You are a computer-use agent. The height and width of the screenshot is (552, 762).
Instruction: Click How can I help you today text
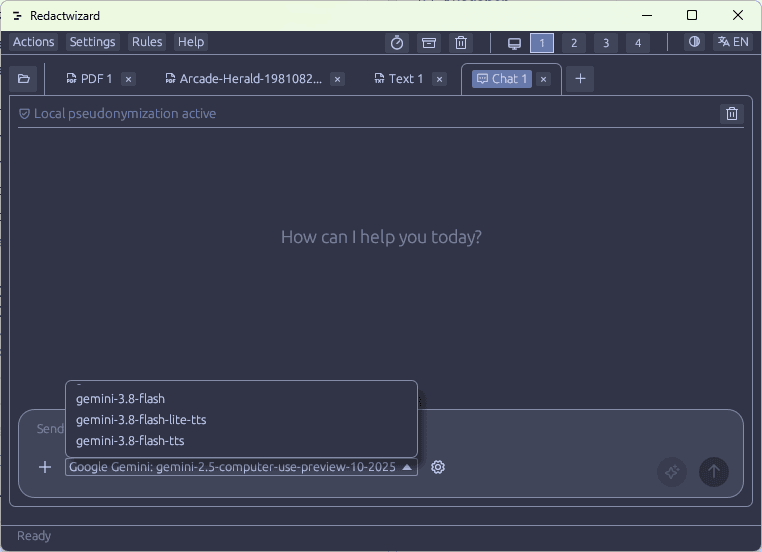point(381,237)
